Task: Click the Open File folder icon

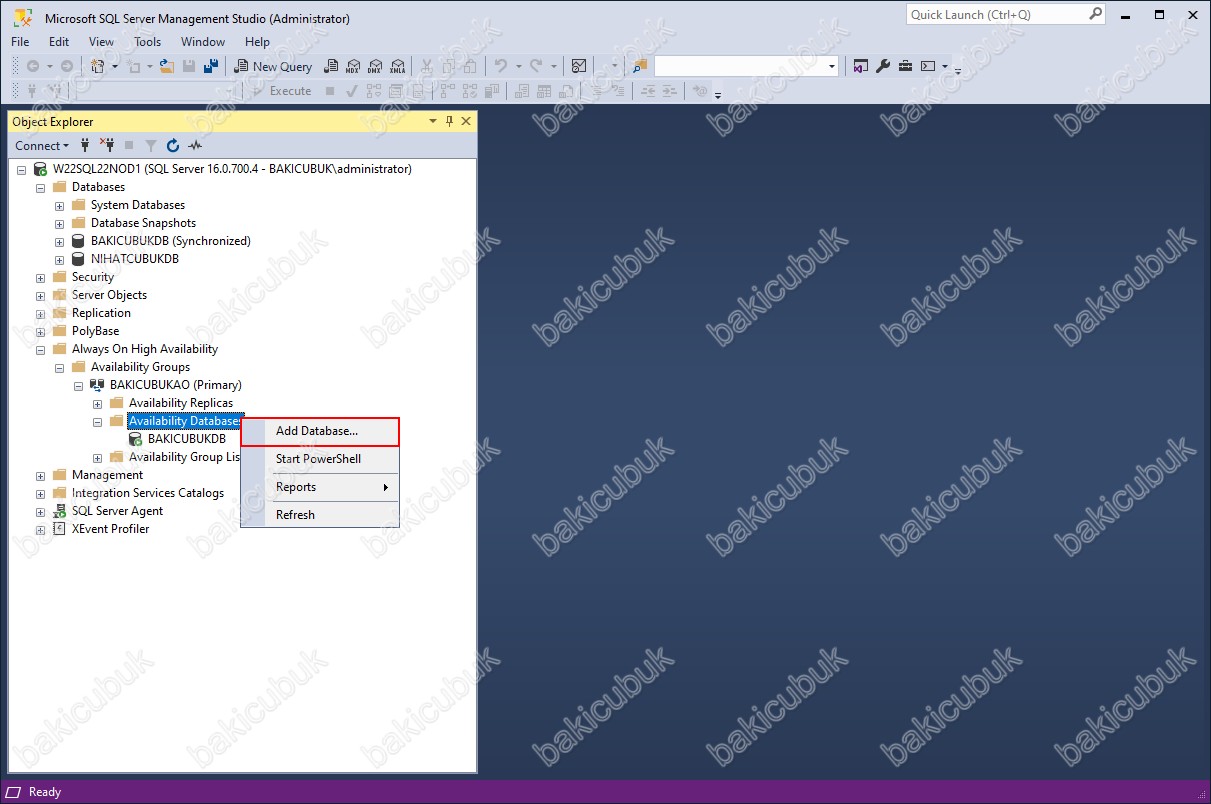Action: click(x=167, y=66)
